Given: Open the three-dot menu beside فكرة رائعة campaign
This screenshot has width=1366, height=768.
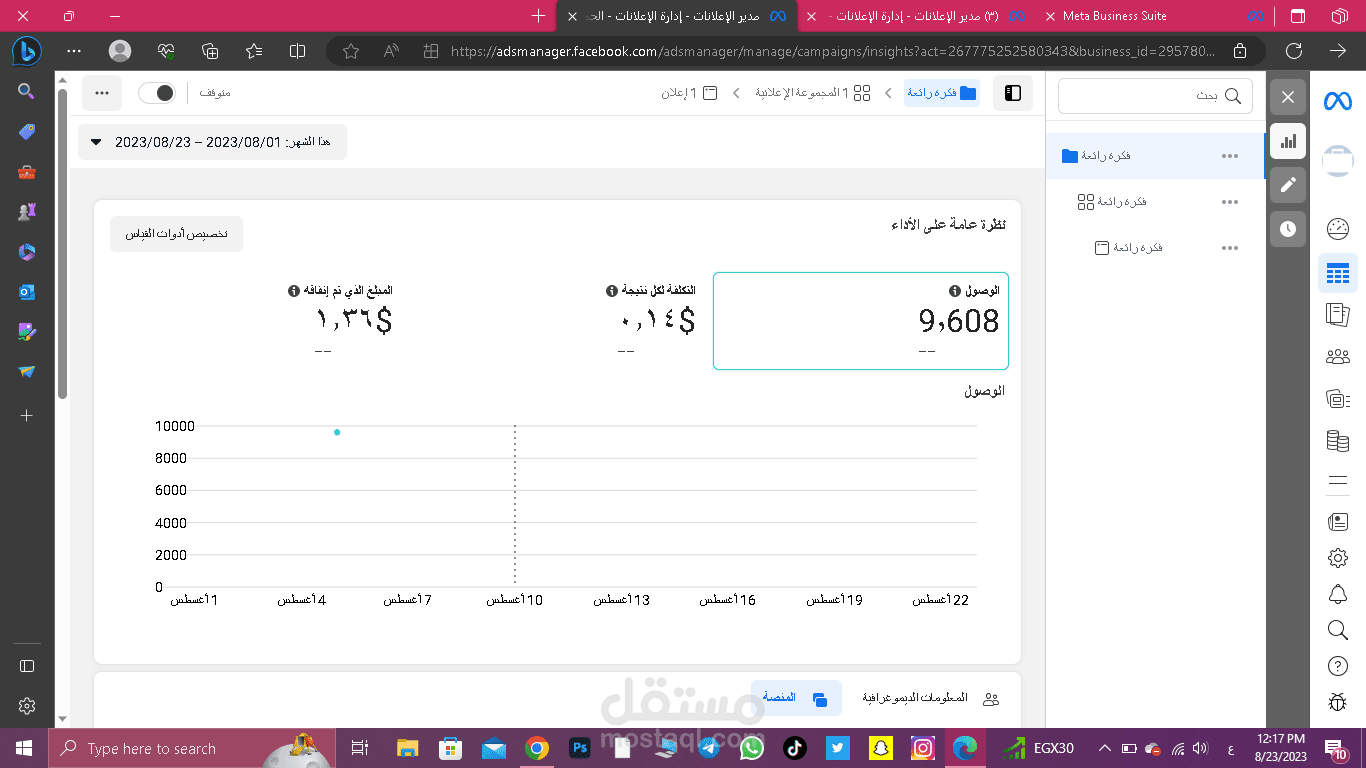Looking at the screenshot, I should point(1230,155).
